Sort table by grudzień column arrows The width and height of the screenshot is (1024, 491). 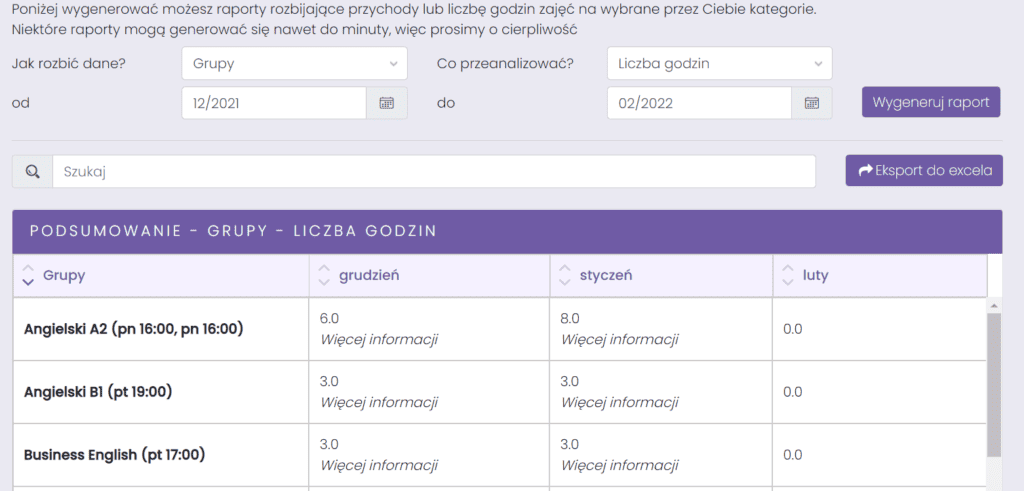(x=324, y=275)
